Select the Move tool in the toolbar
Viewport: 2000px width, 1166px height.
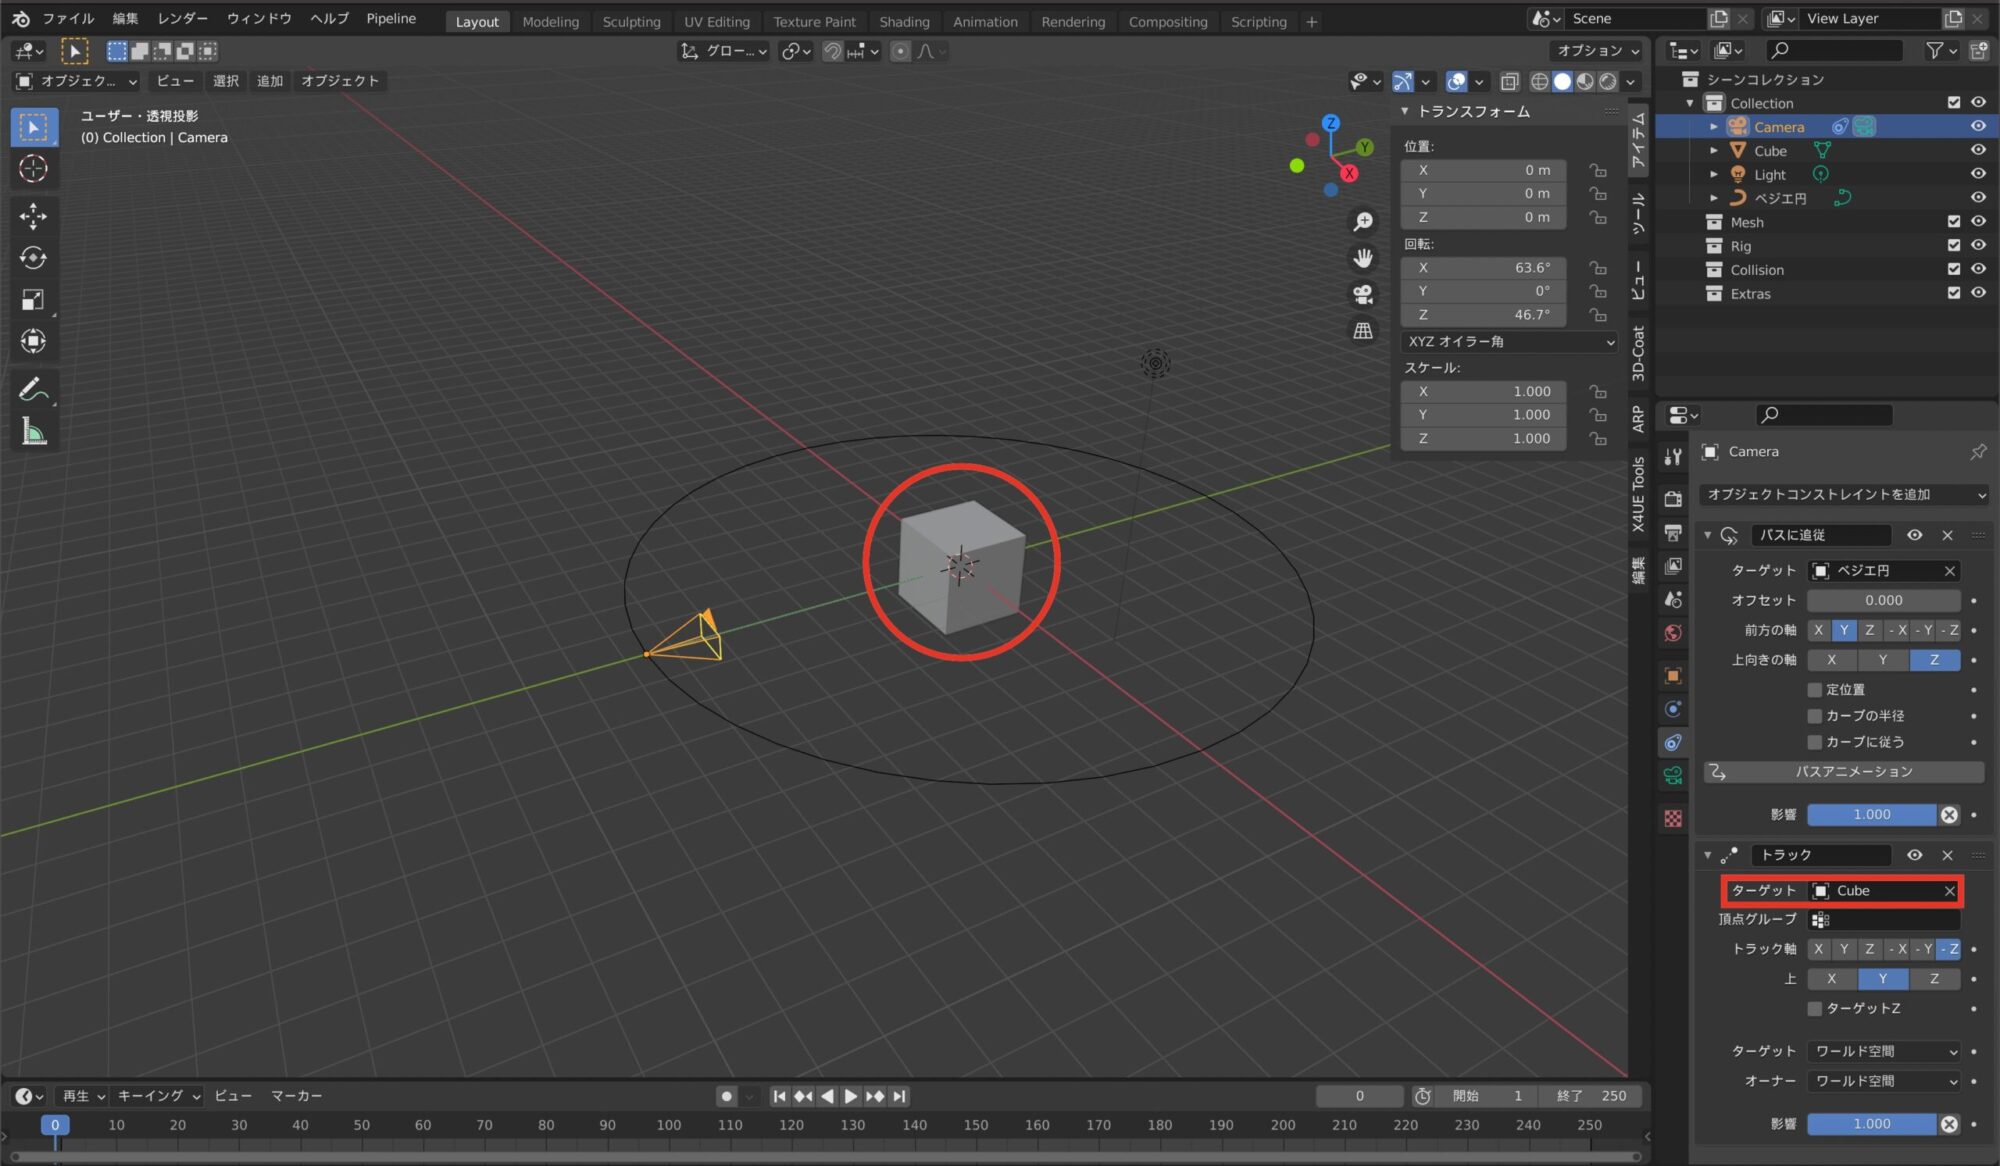click(x=34, y=216)
